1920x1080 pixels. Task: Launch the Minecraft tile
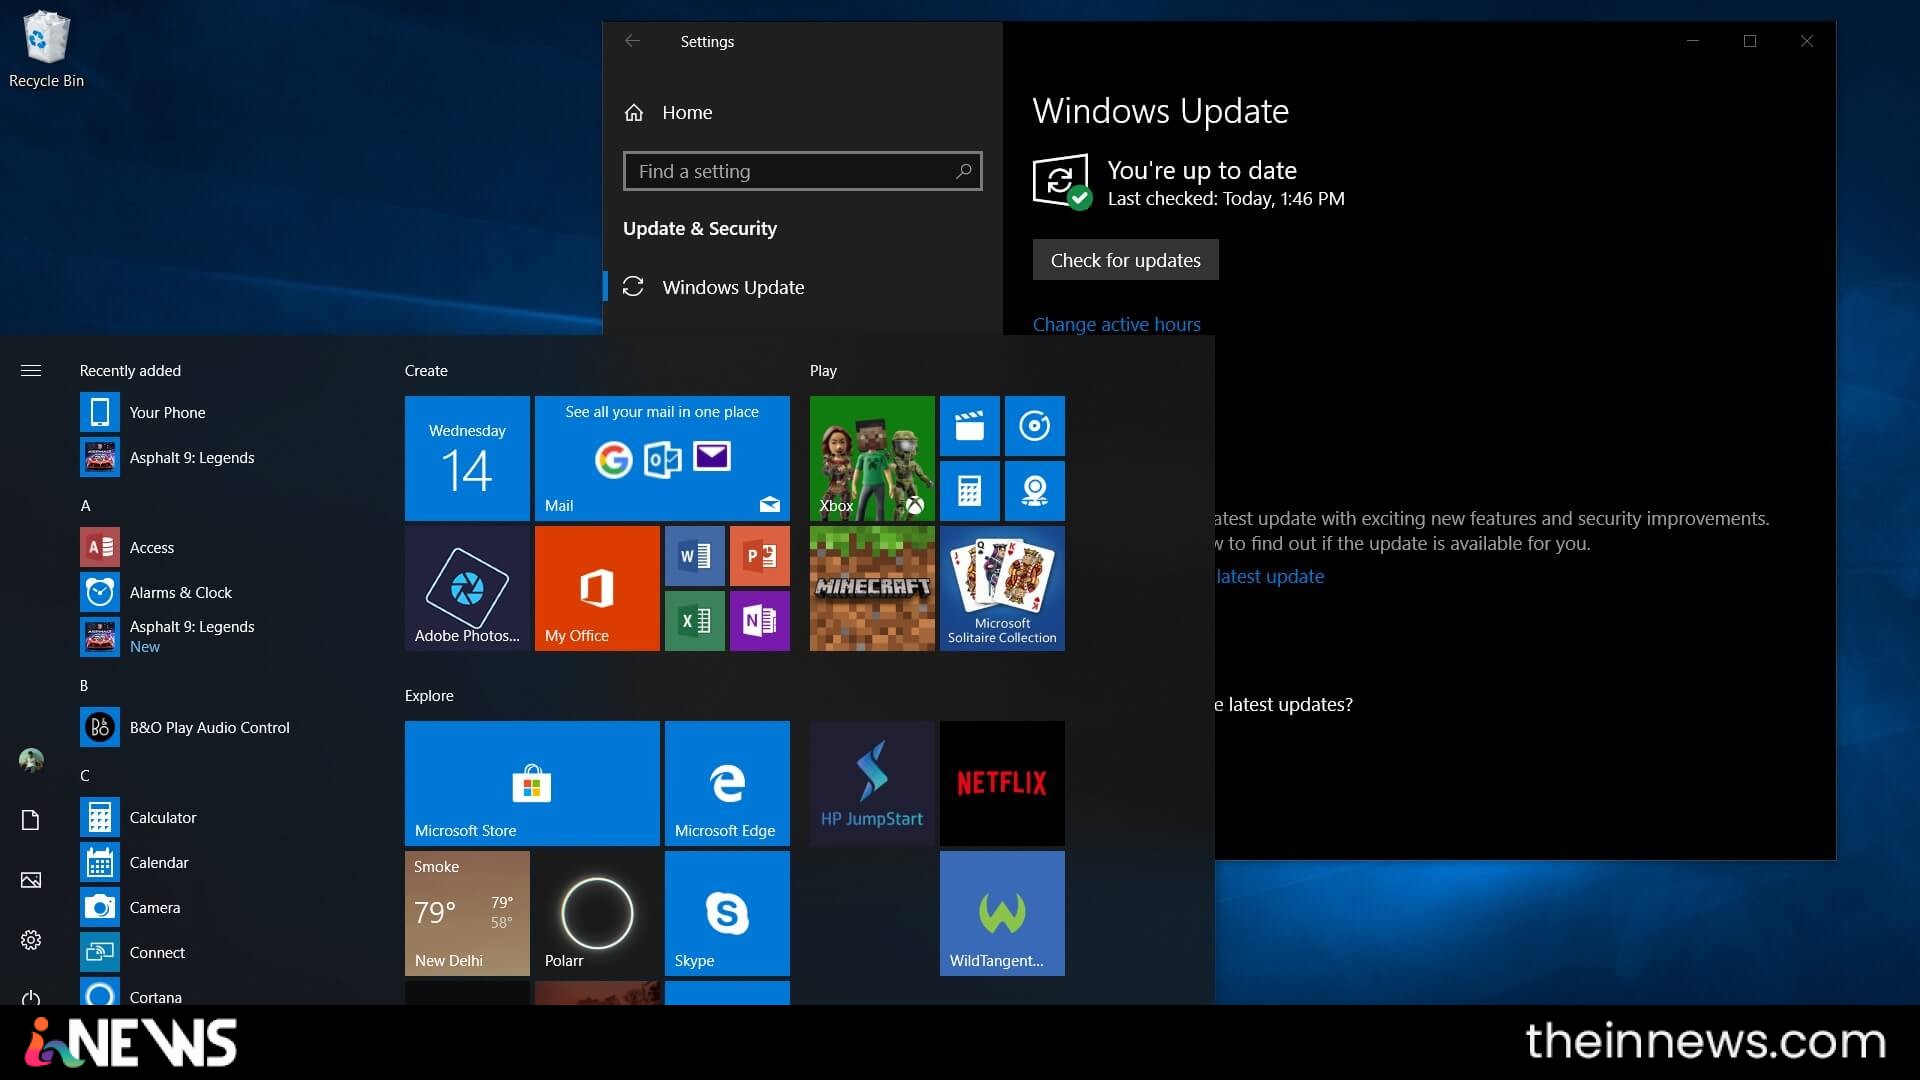[x=872, y=588]
